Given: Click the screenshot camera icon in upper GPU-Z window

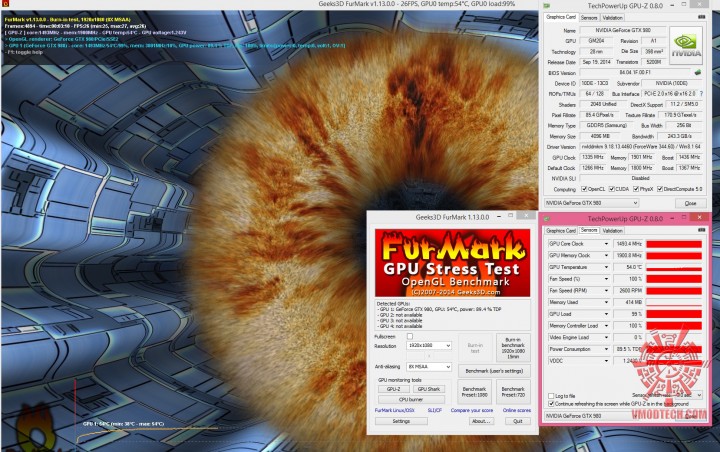Looking at the screenshot, I should pyautogui.click(x=701, y=17).
